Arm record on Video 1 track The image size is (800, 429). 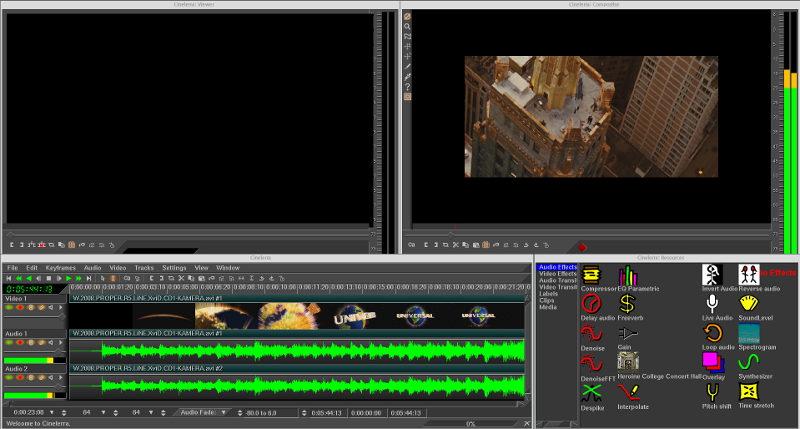click(x=20, y=308)
